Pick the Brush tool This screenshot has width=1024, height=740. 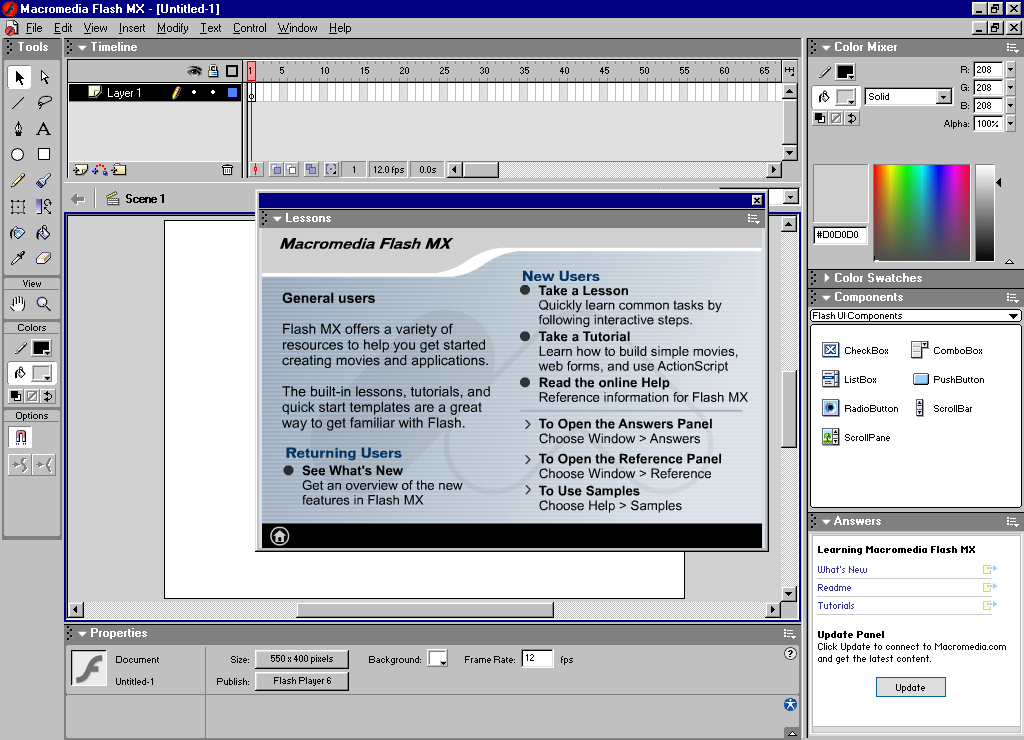coord(44,180)
